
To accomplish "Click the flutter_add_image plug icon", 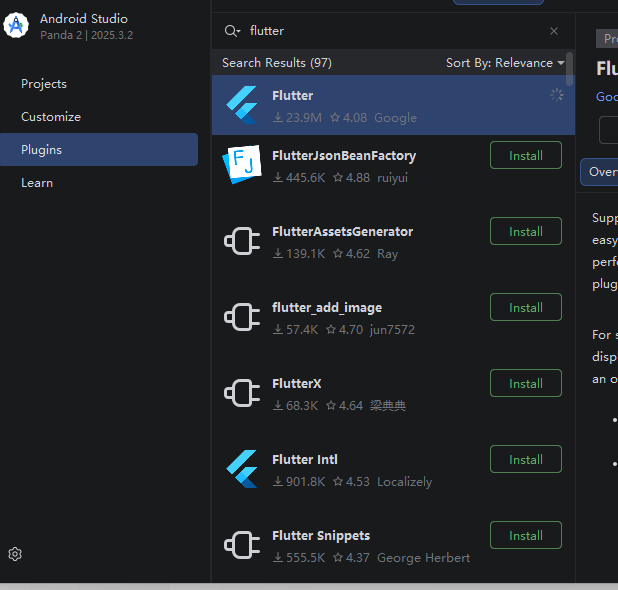I will coord(242,317).
